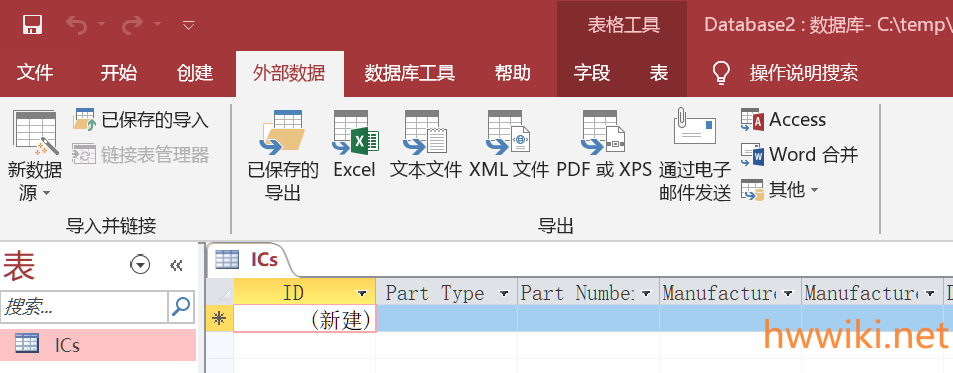Select the 外部数据 ribbon tab
This screenshot has width=953, height=373.
coord(289,74)
